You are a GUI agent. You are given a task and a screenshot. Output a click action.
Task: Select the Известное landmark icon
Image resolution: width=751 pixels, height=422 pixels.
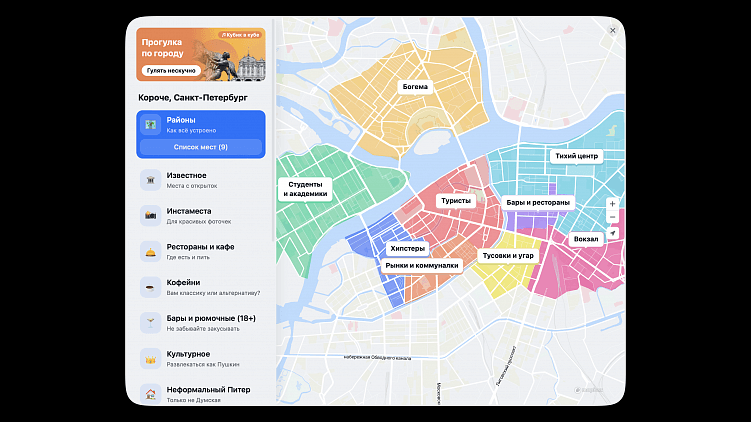point(150,180)
